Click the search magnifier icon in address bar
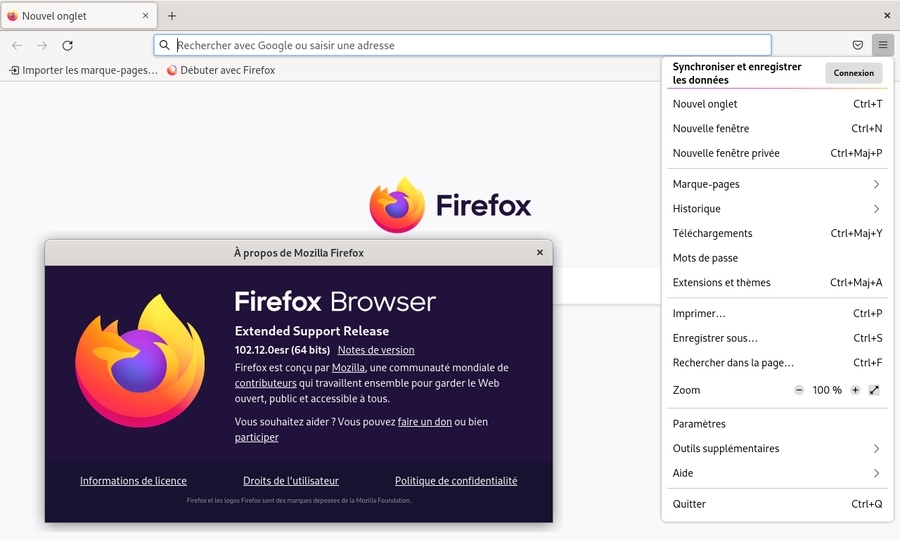The image size is (900, 540). pos(165,45)
